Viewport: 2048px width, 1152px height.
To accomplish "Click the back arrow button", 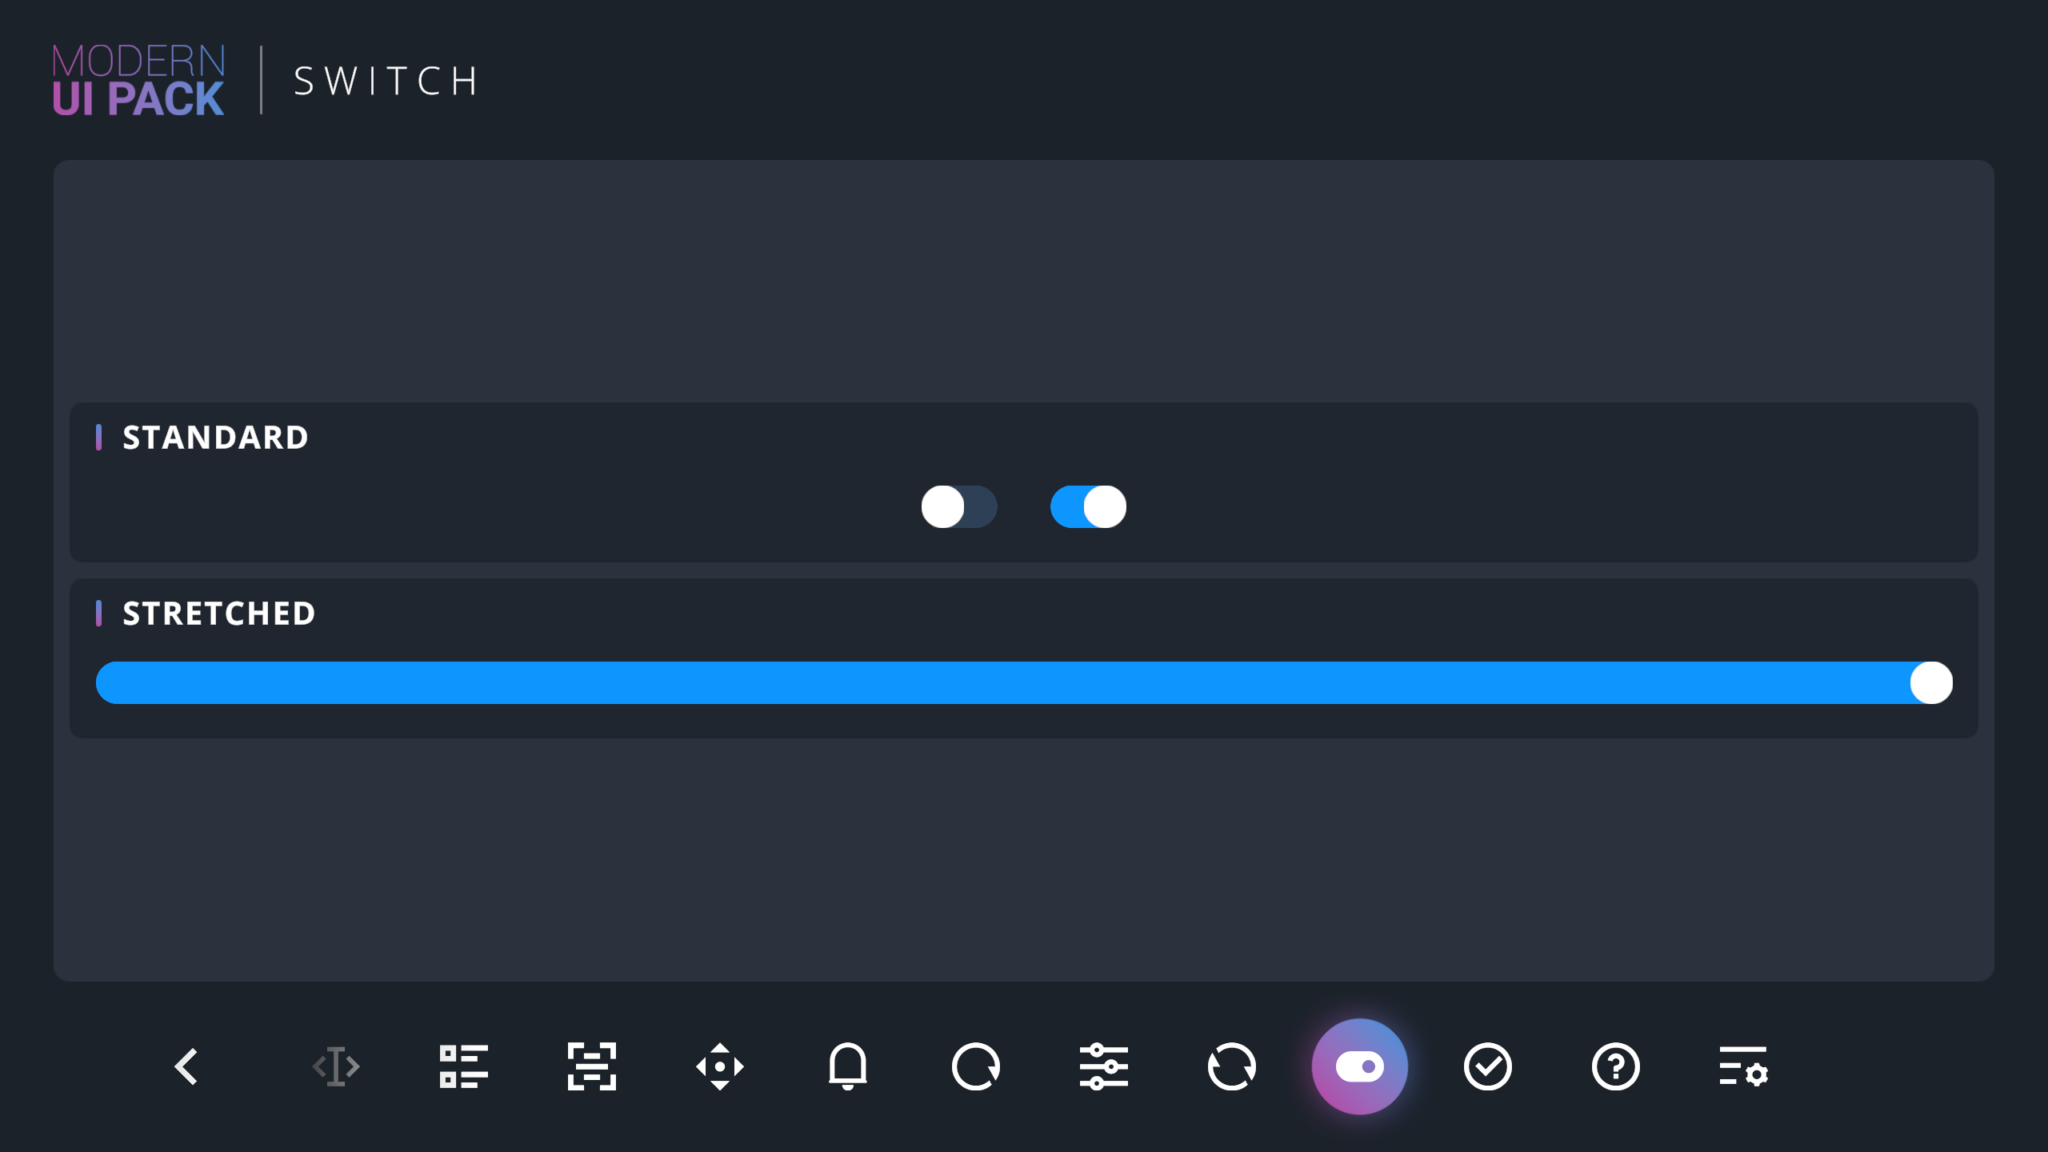I will [187, 1066].
